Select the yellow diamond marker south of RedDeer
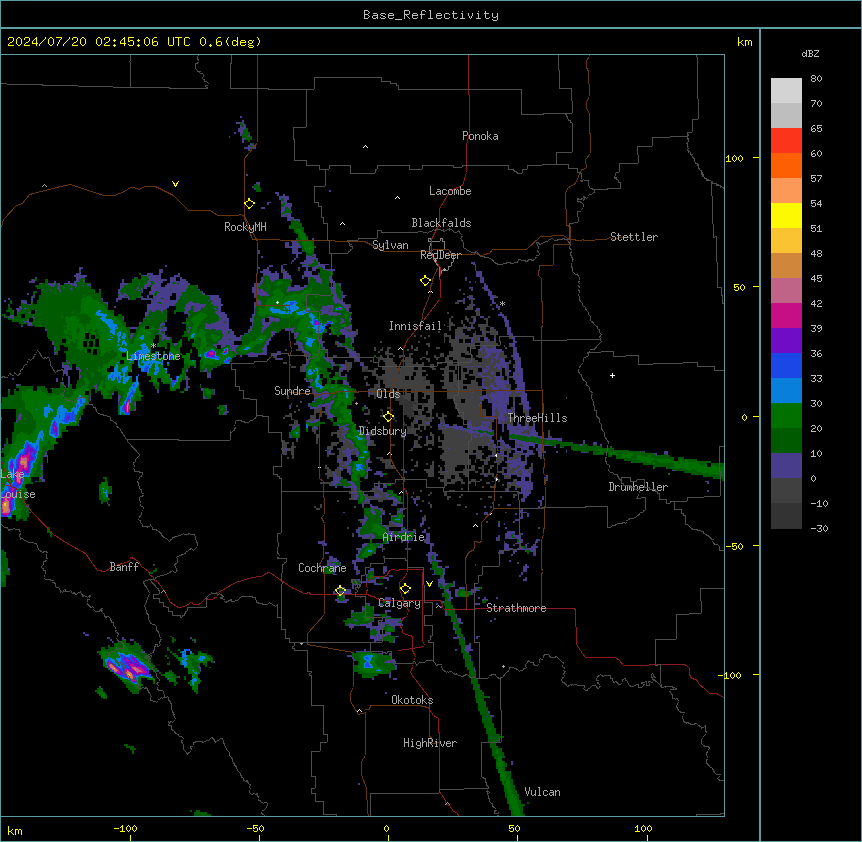This screenshot has height=842, width=862. 426,281
